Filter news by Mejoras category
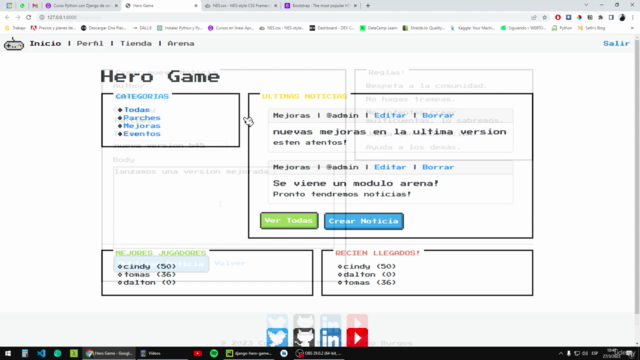 [142, 126]
